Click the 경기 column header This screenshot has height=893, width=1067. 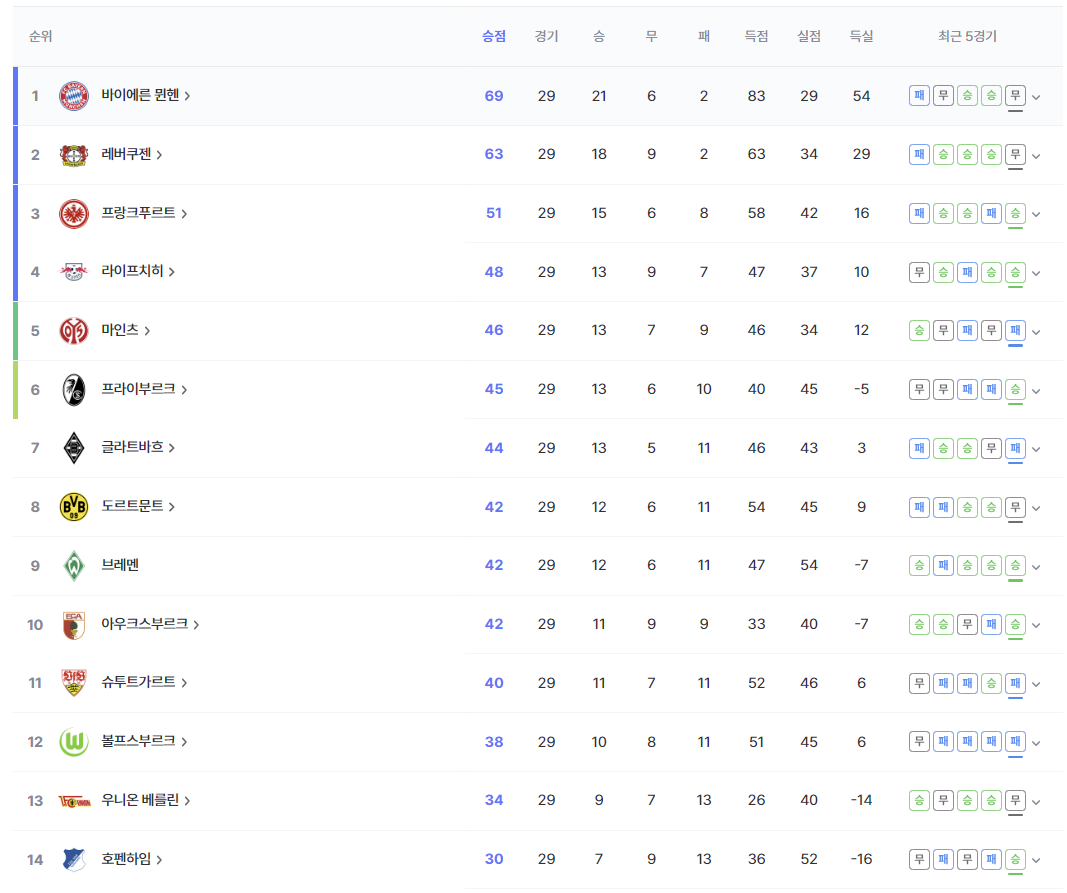tap(546, 36)
